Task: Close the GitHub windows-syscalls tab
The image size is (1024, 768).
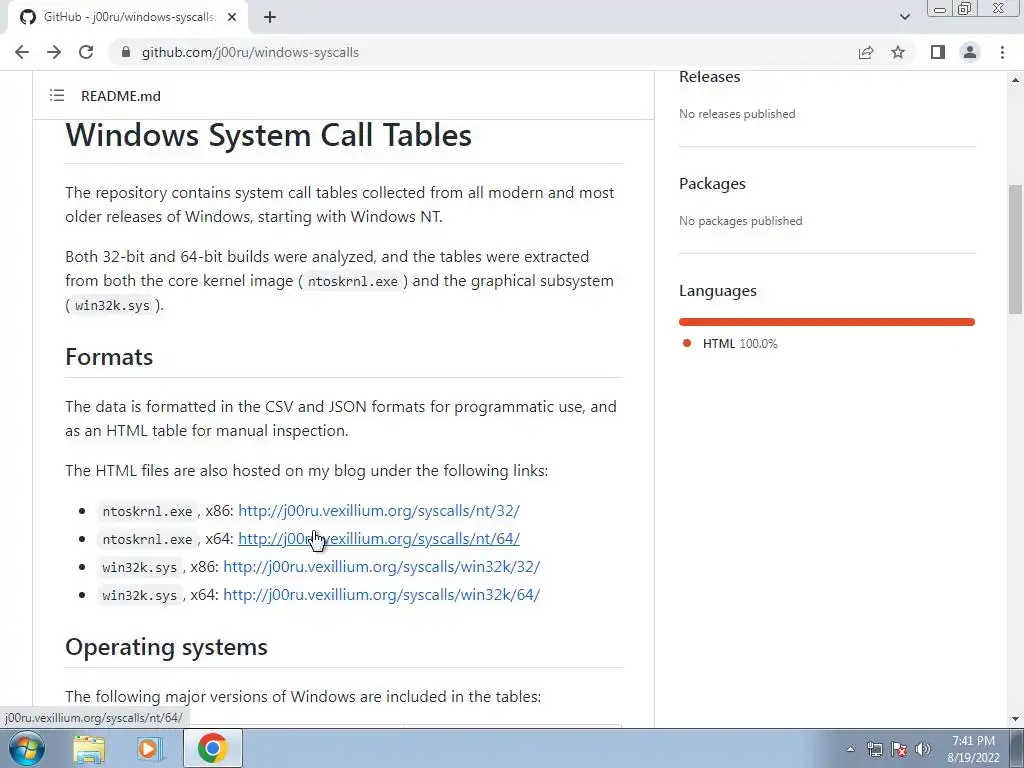Action: [x=232, y=17]
